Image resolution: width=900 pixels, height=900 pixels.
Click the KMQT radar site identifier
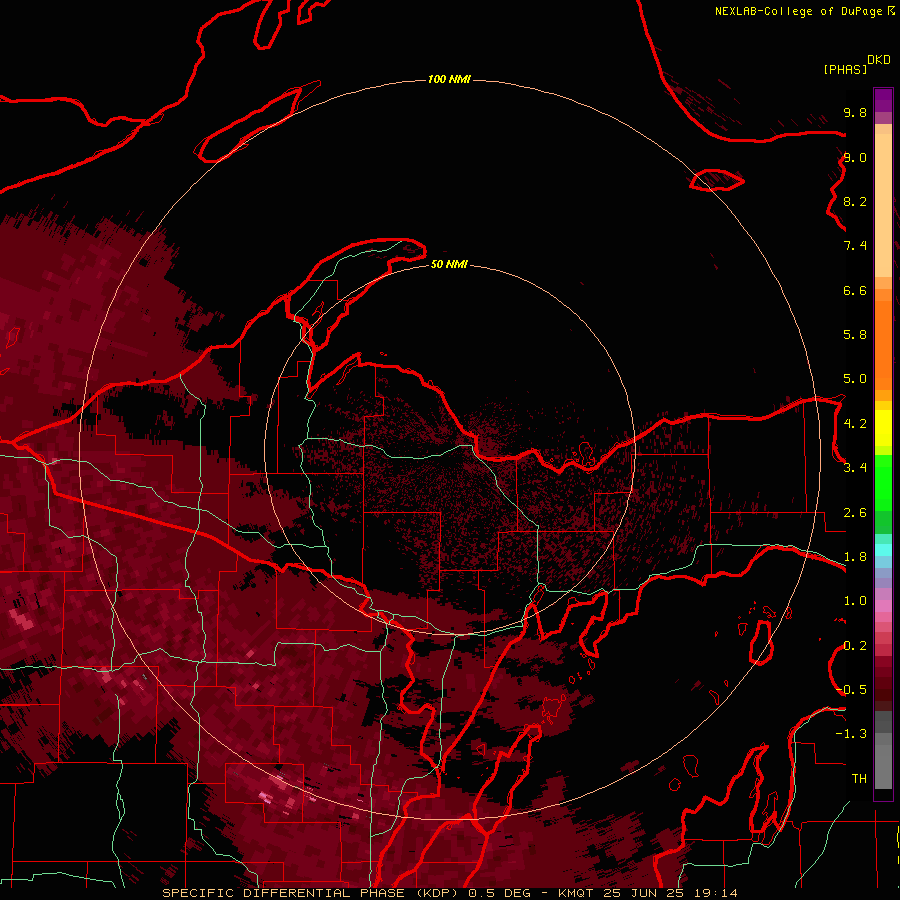(x=576, y=893)
